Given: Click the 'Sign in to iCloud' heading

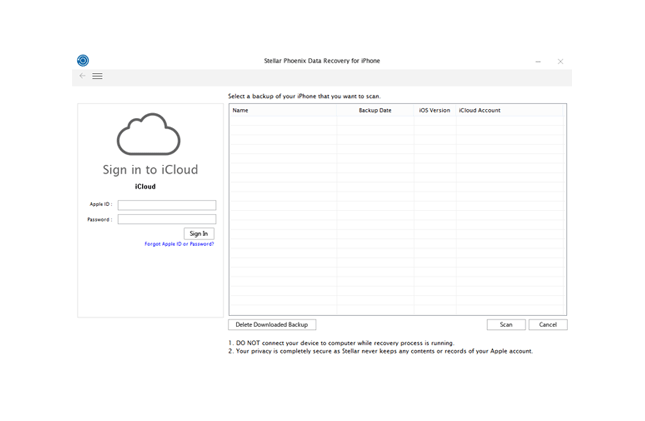Looking at the screenshot, I should pos(150,170).
